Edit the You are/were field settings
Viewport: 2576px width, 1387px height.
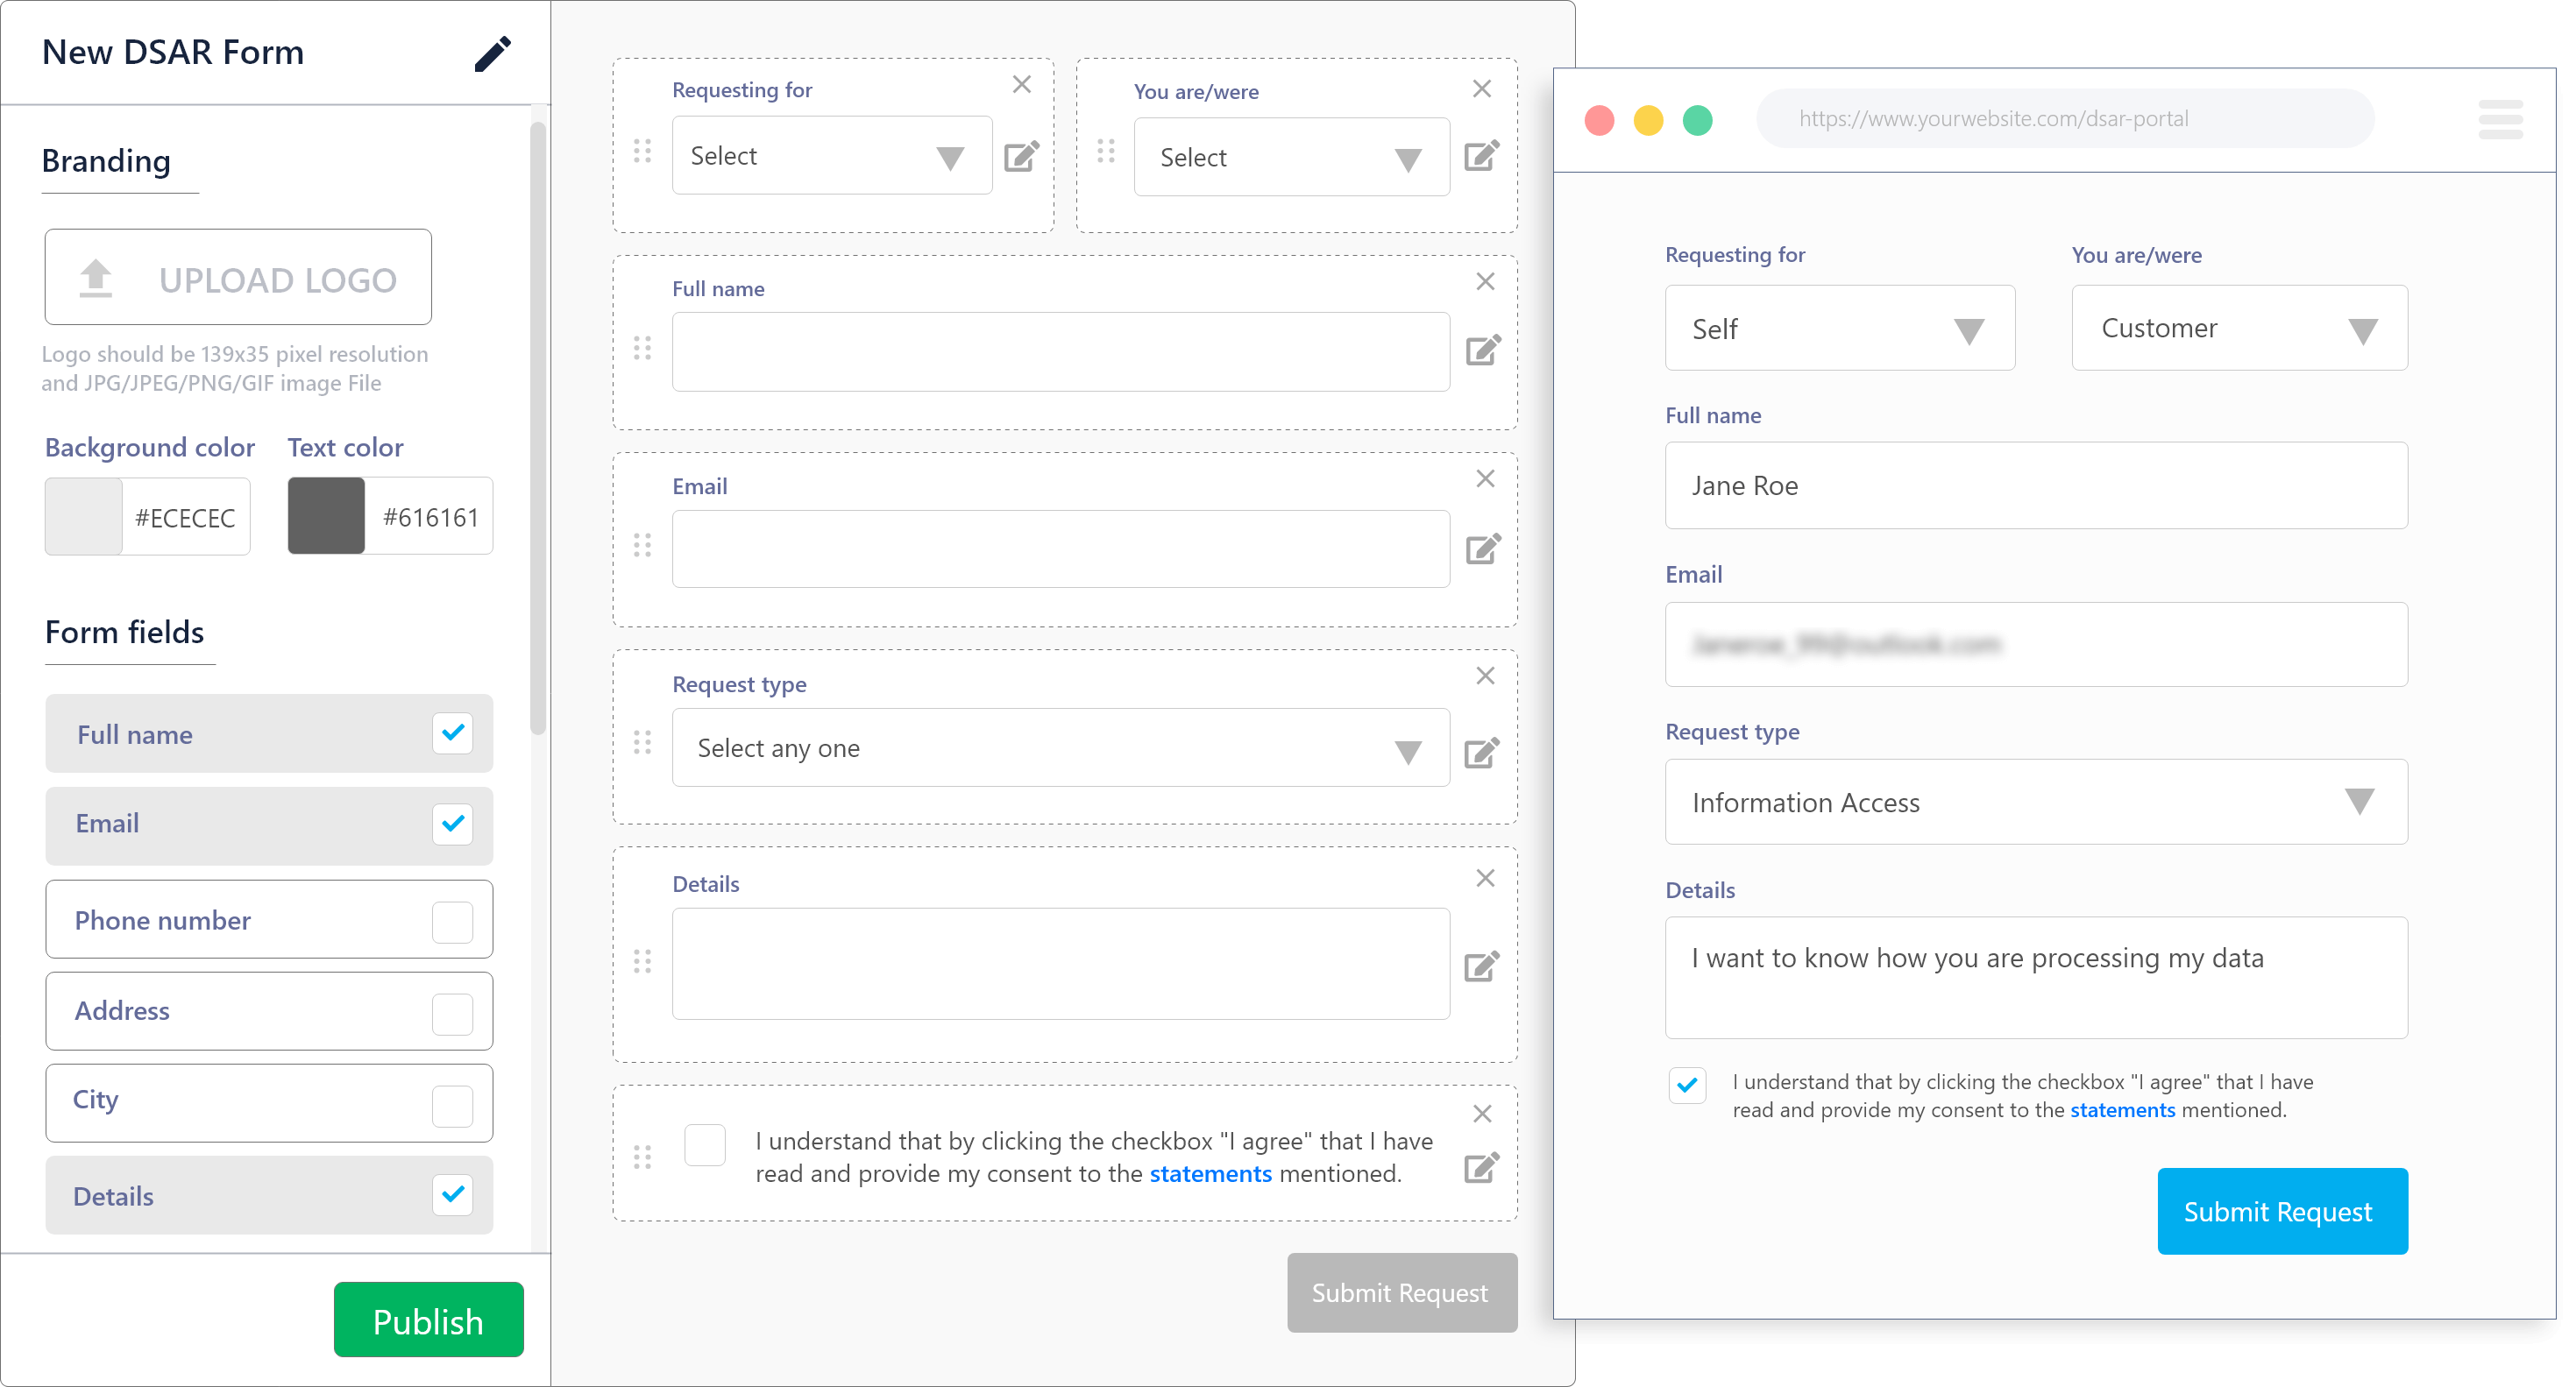coord(1481,156)
